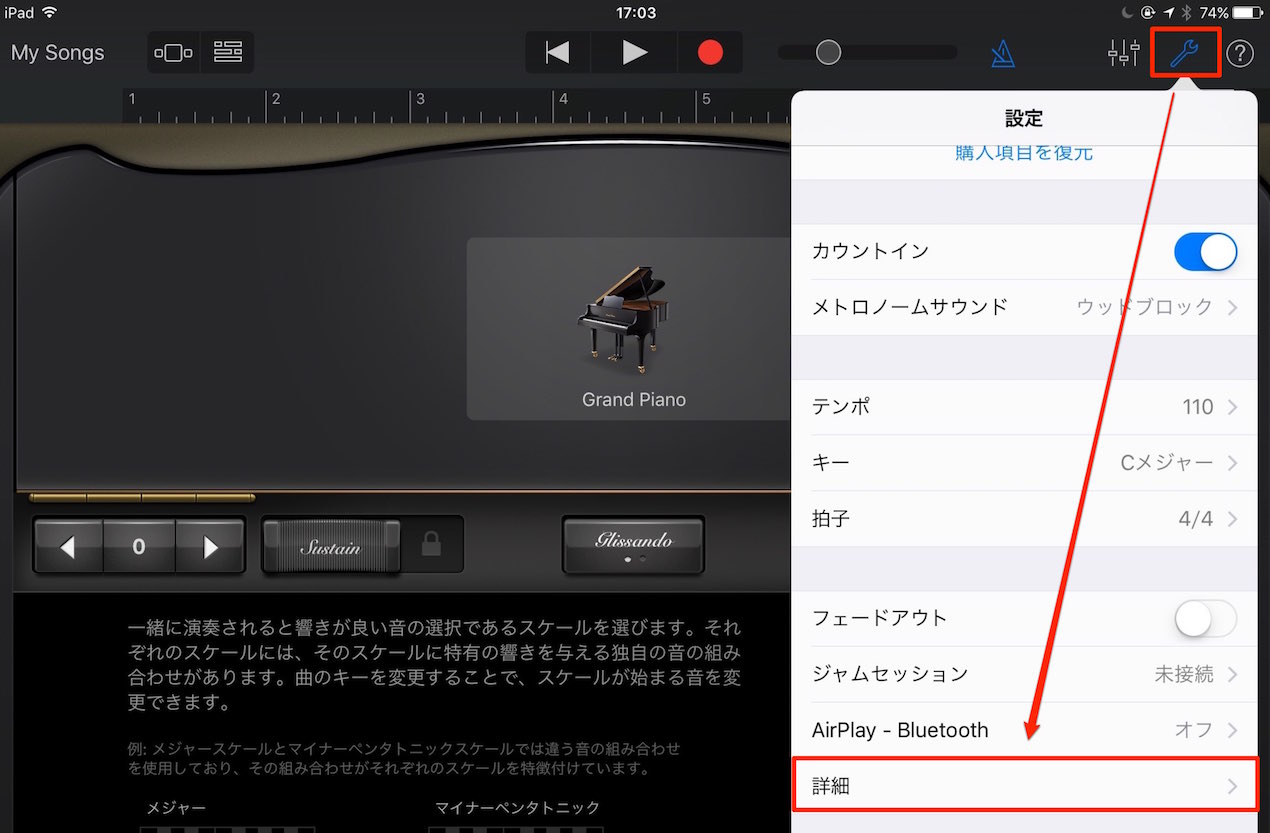The width and height of the screenshot is (1270, 833).
Task: Click the 設定 popover title
Action: point(1024,118)
